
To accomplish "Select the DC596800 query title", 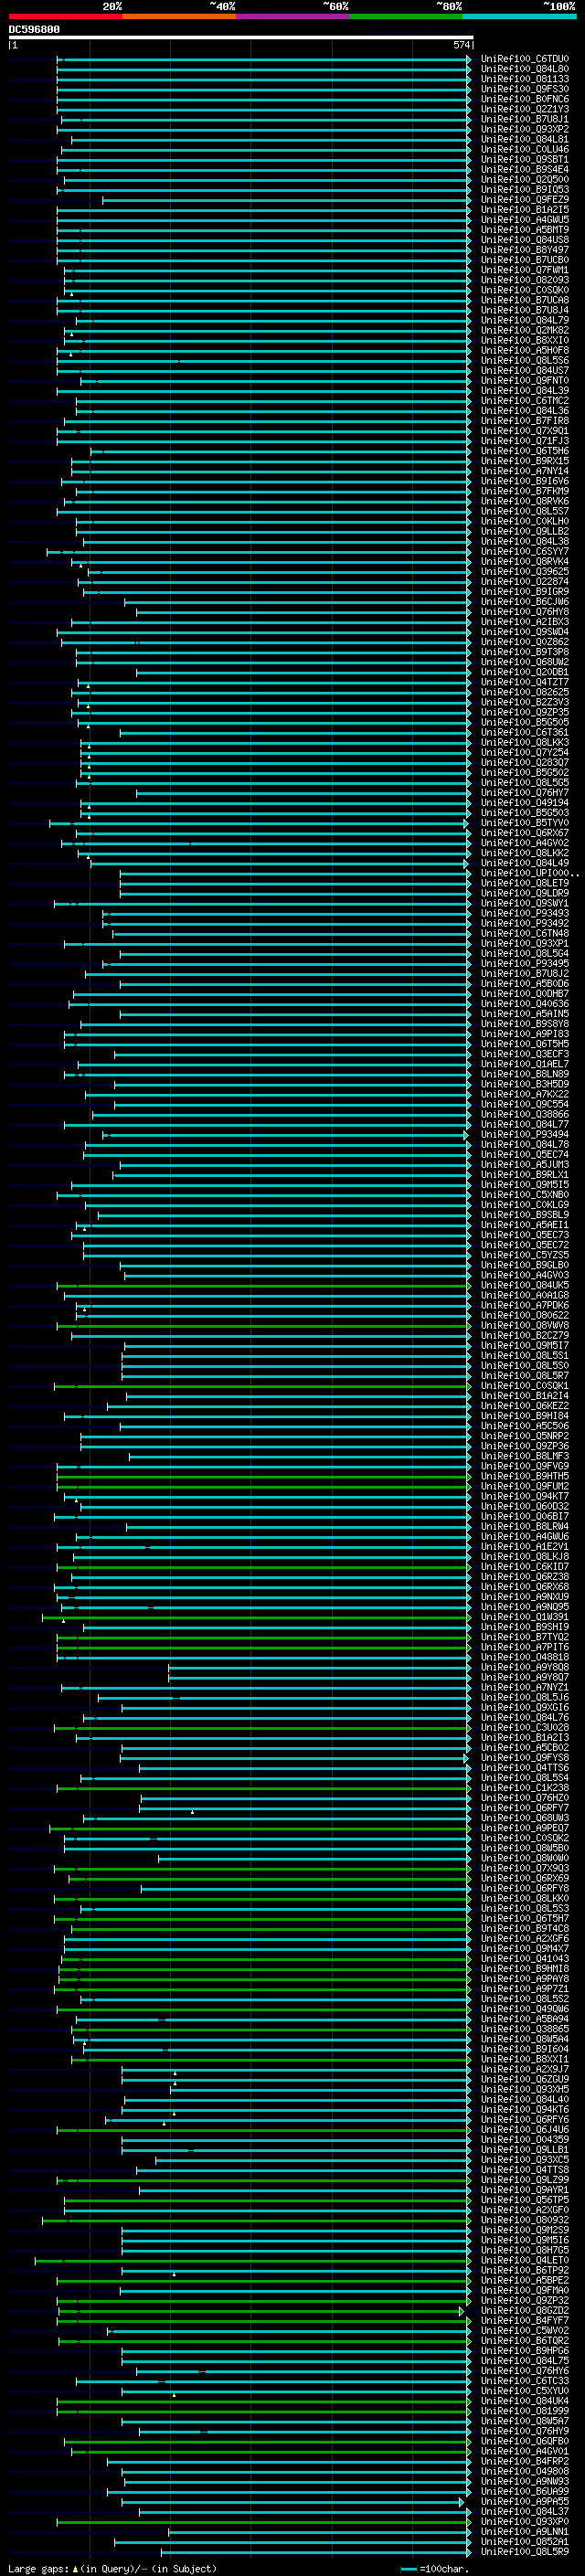I will [34, 29].
